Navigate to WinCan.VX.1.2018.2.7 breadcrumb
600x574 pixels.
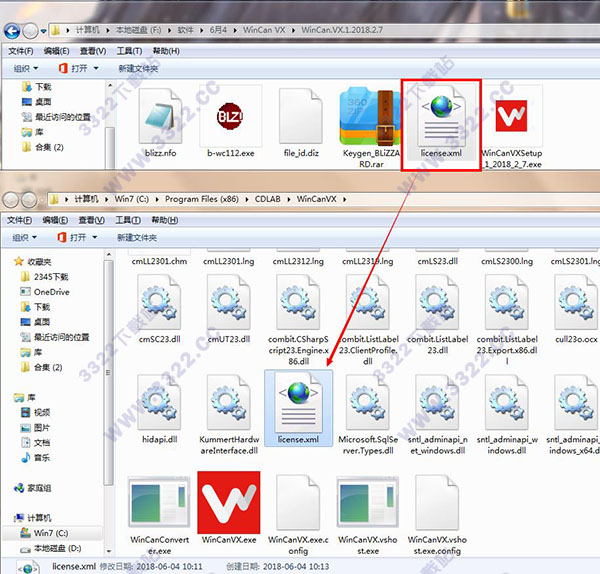click(342, 30)
